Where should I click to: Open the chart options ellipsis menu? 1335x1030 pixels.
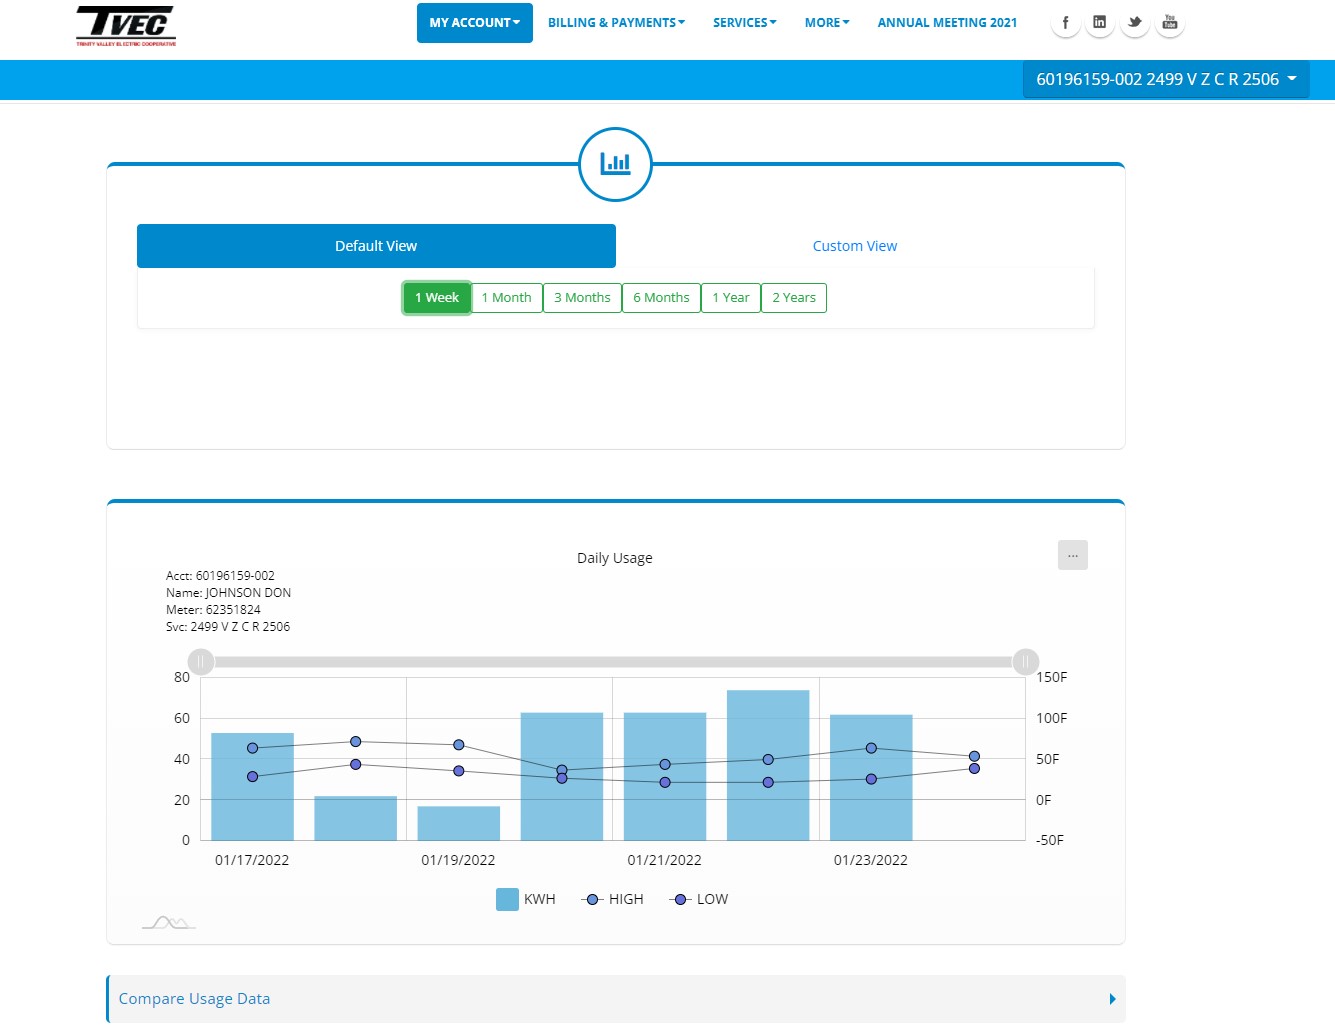(x=1072, y=555)
